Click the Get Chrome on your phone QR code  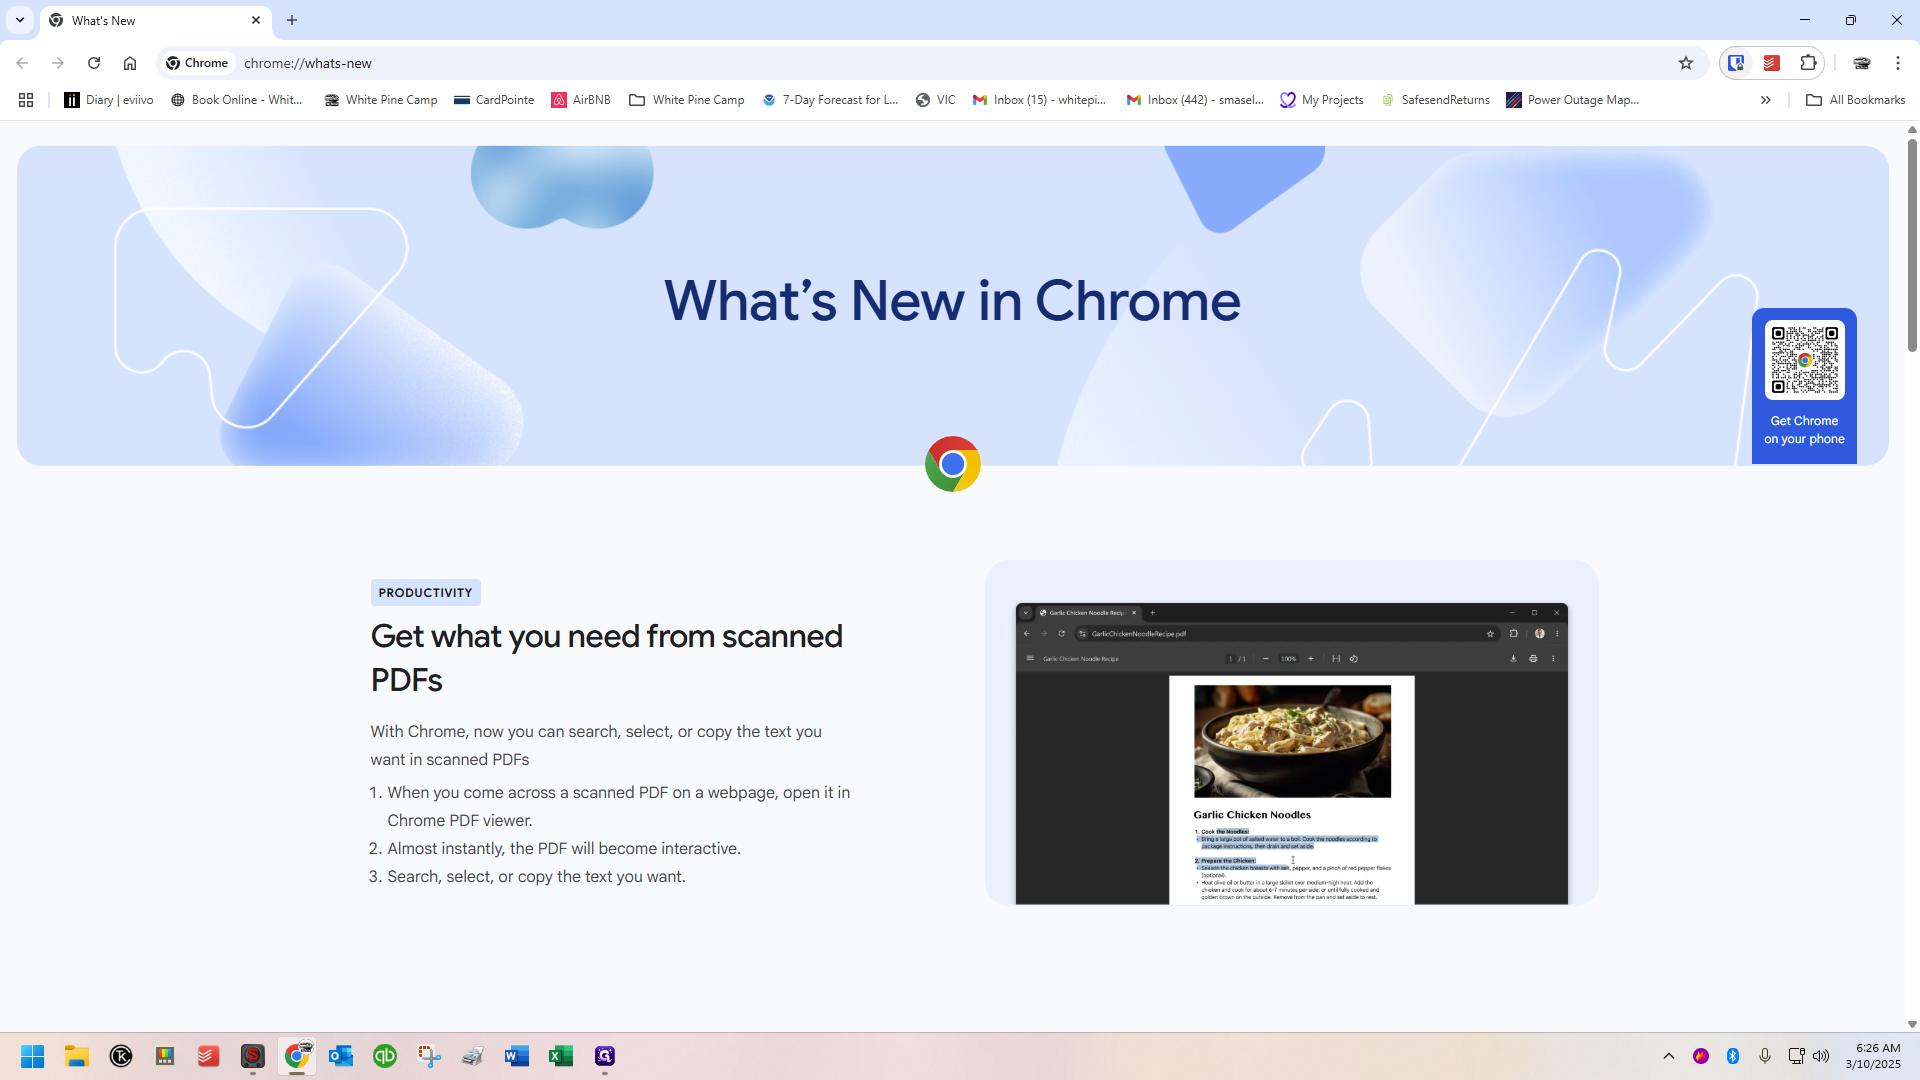[x=1805, y=360]
